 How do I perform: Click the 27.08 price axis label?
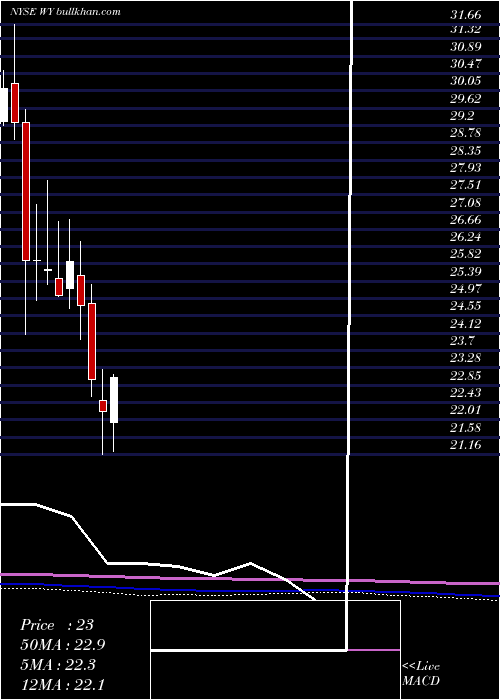point(466,203)
